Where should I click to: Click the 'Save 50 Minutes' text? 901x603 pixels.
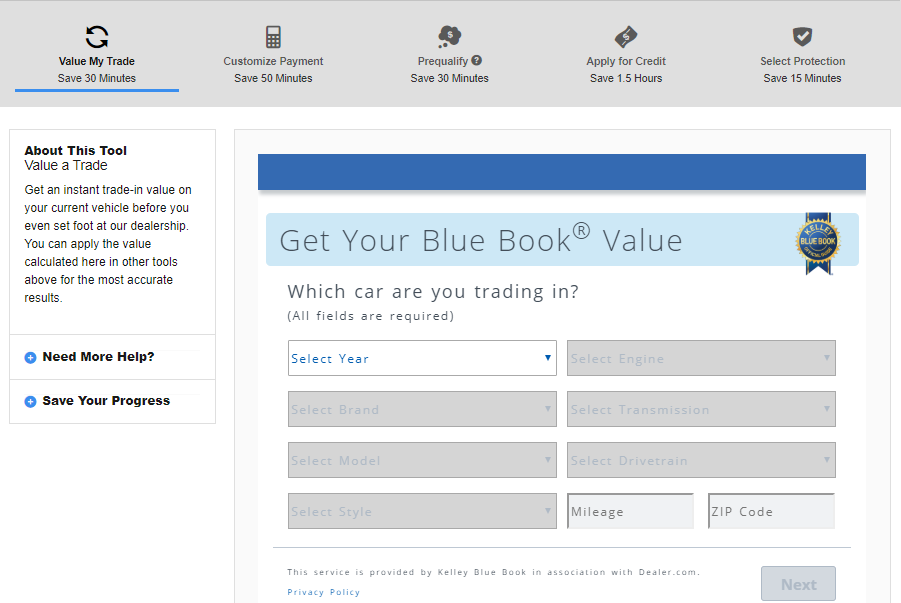273,78
